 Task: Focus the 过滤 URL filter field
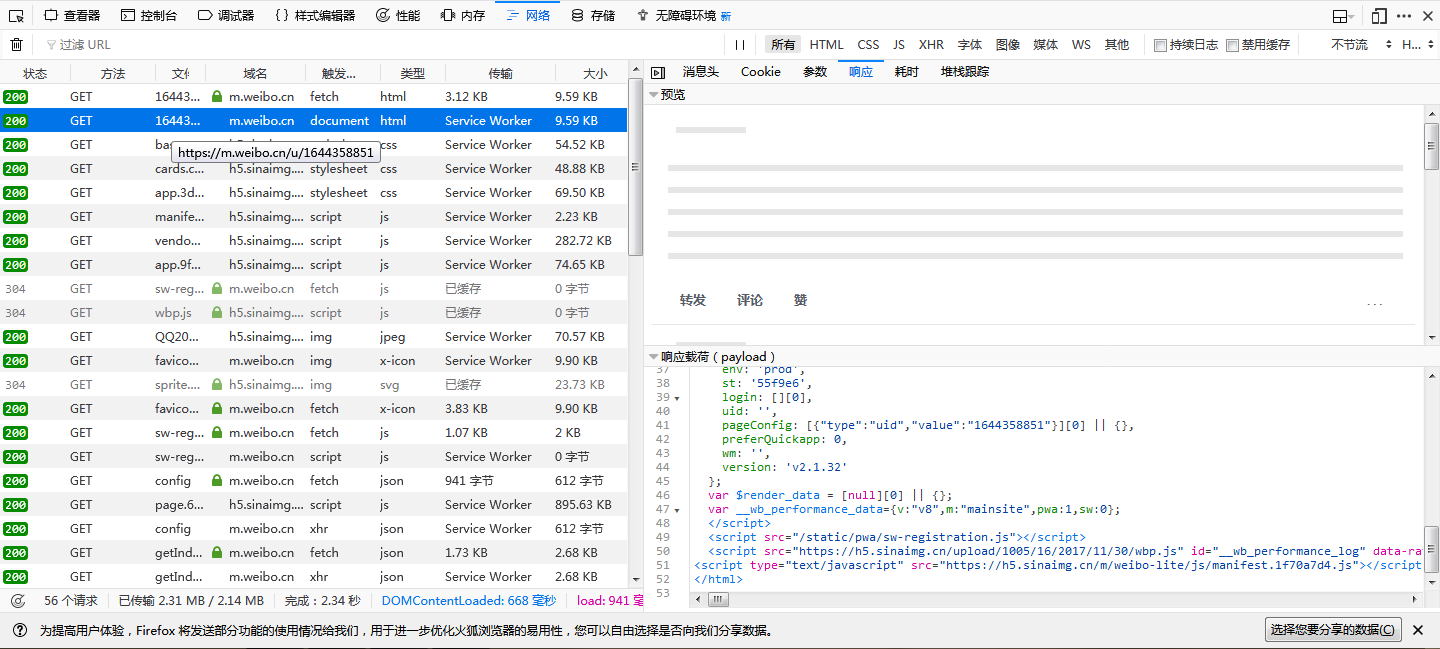pyautogui.click(x=380, y=44)
